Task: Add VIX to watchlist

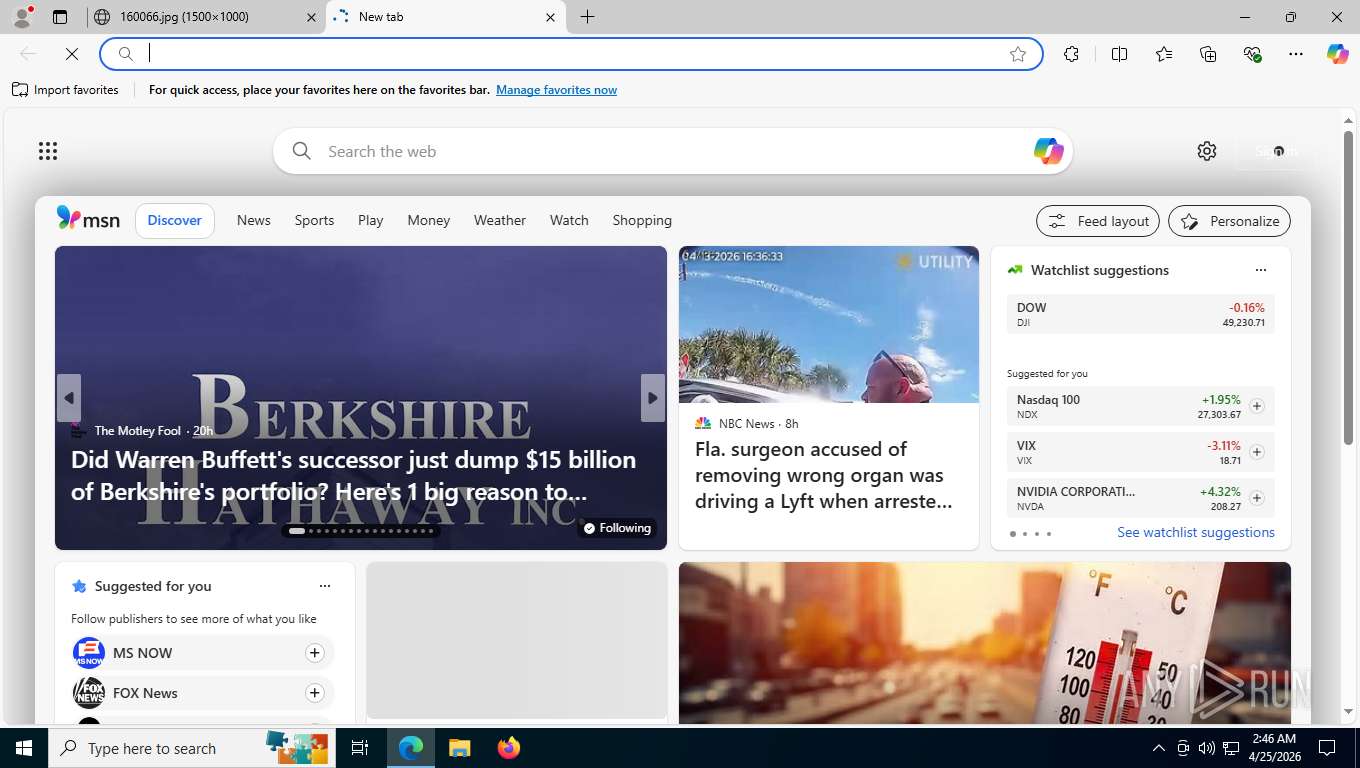Action: (x=1257, y=452)
